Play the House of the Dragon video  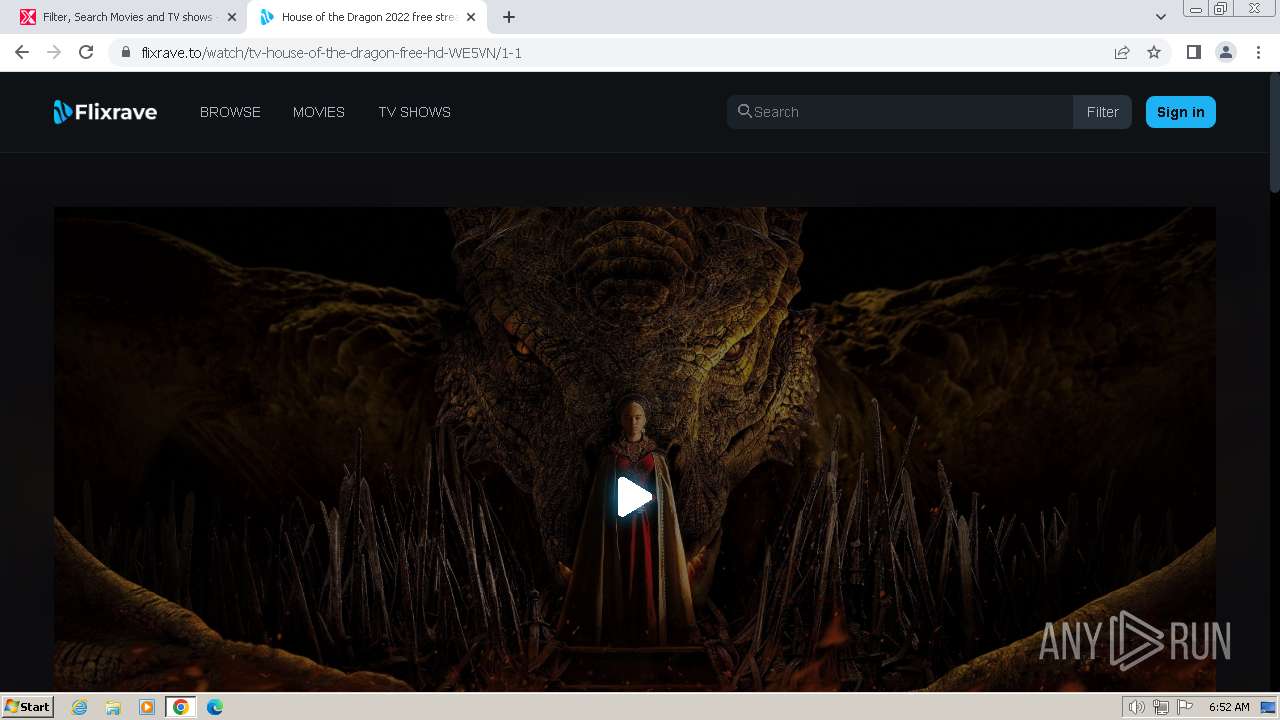coord(634,497)
